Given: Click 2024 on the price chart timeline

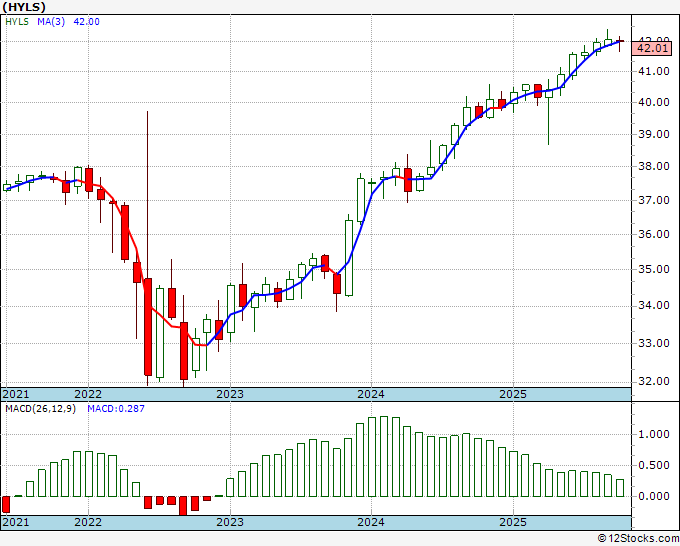Looking at the screenshot, I should pos(371,394).
